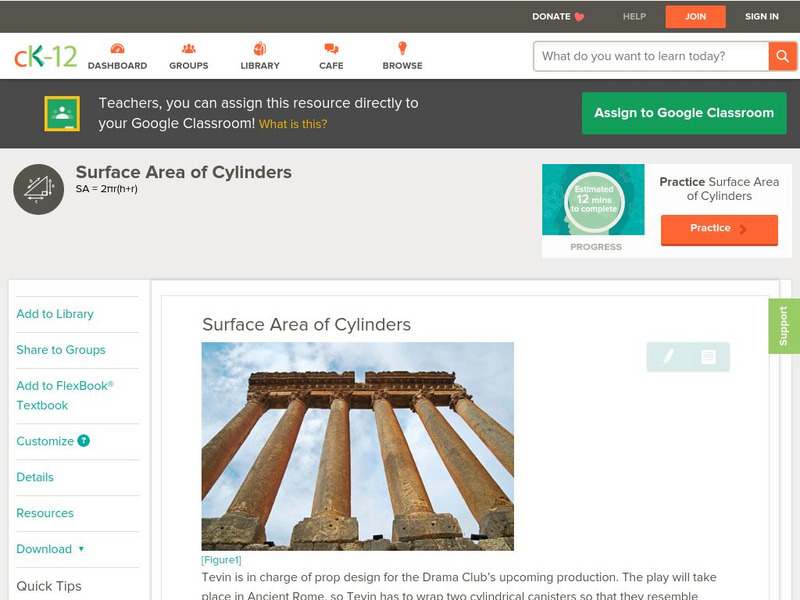Screen dimensions: 800x600
Task: Open the GROUPS menu label
Action: pos(189,66)
